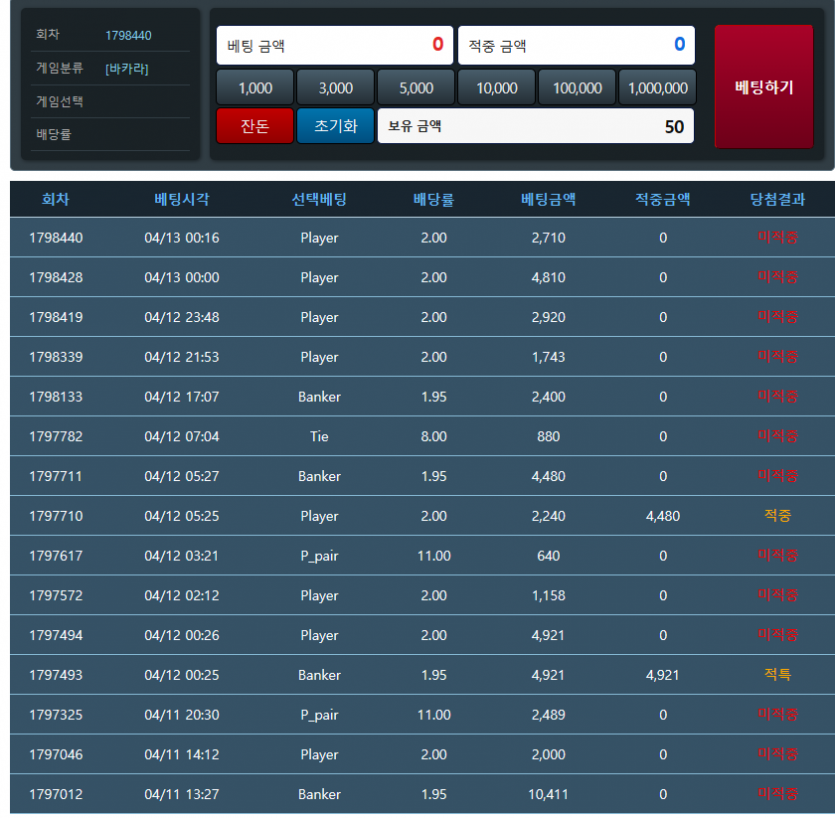Click bet amount 10,411
Viewport: 835px width, 818px height.
[x=548, y=795]
